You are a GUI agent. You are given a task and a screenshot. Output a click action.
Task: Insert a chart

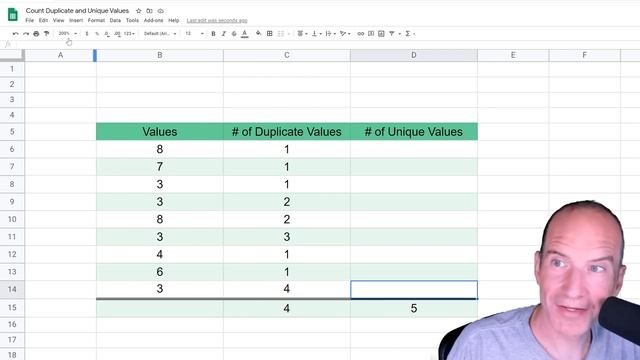381,33
